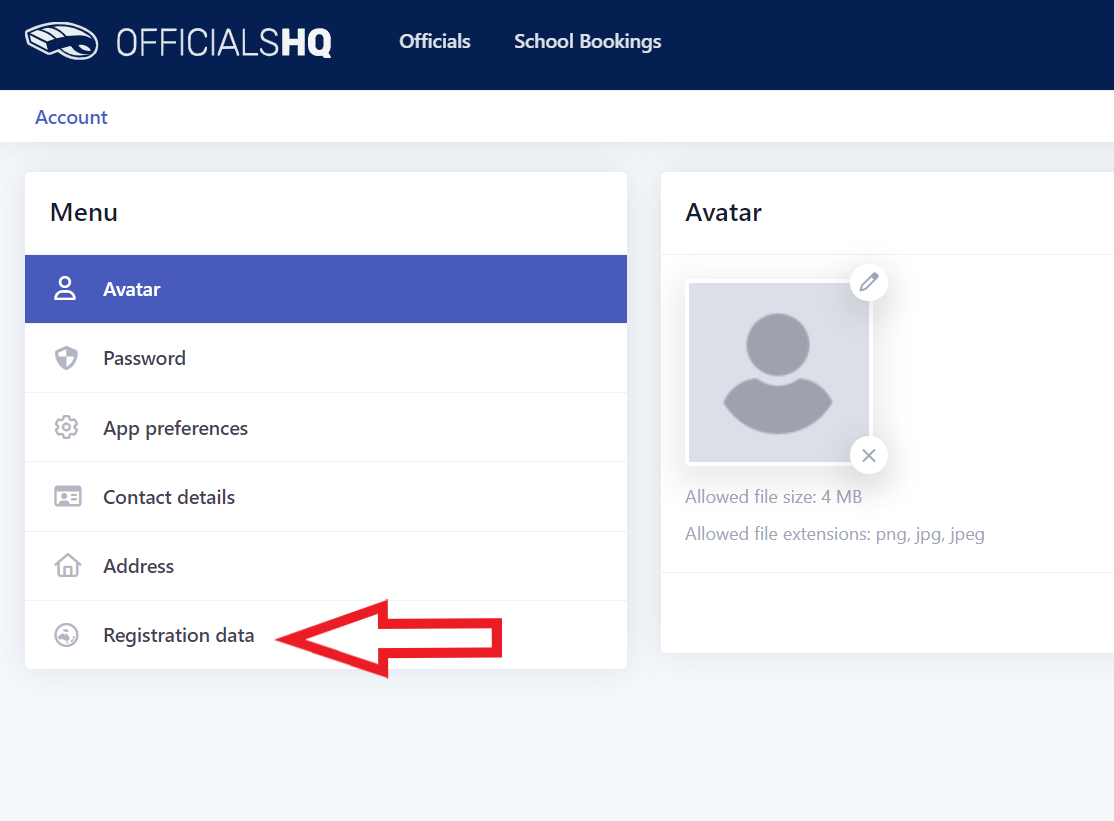This screenshot has width=1114, height=821.
Task: Click the OfficialsHQ whistle logo icon
Action: pyautogui.click(x=61, y=41)
